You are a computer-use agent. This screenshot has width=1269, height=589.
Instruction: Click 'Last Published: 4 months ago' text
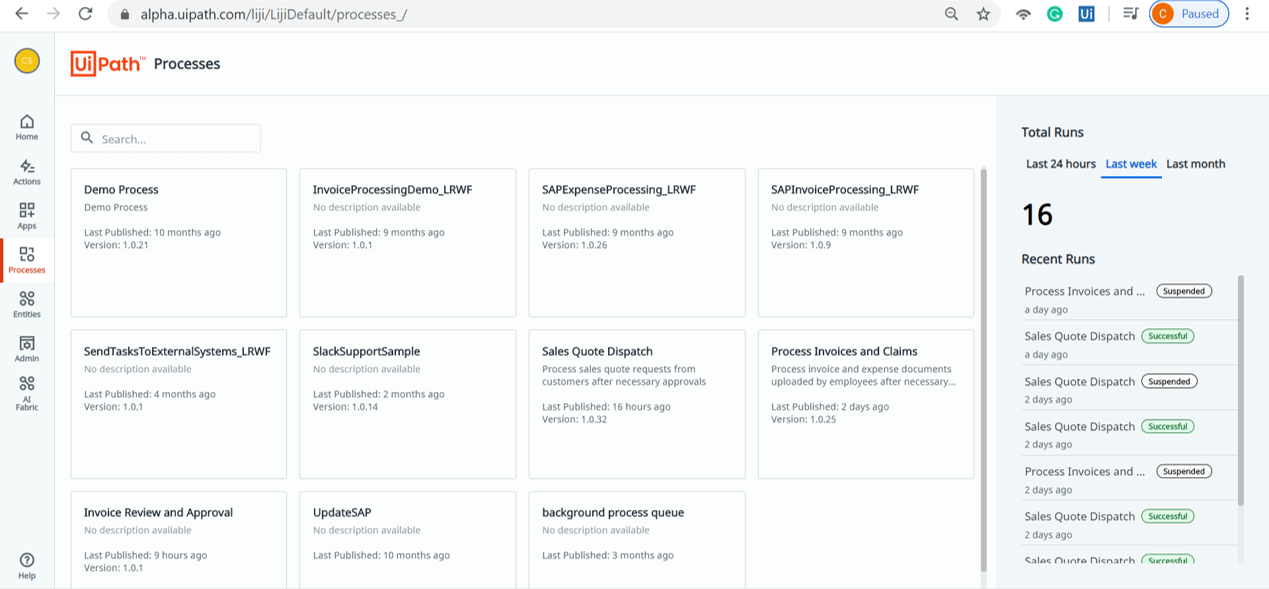click(x=149, y=394)
